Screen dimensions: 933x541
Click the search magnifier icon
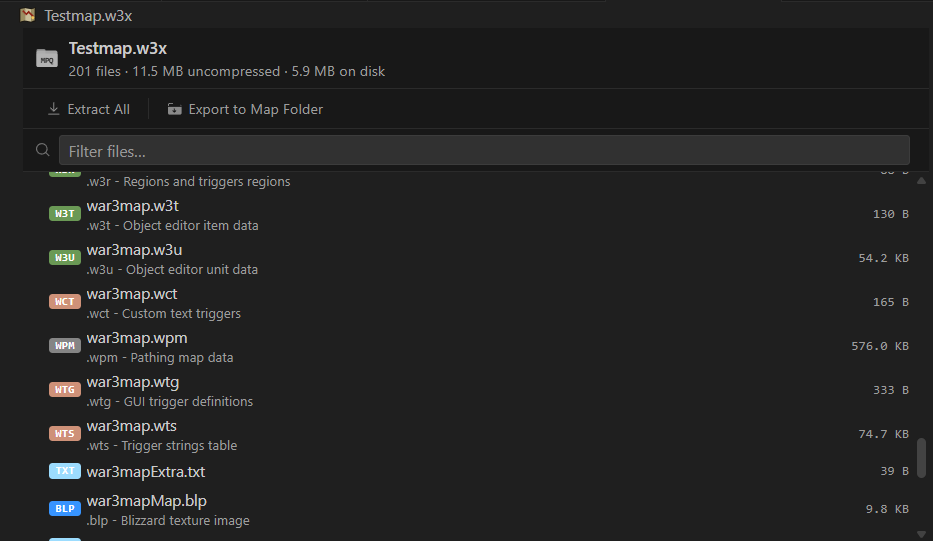42,150
